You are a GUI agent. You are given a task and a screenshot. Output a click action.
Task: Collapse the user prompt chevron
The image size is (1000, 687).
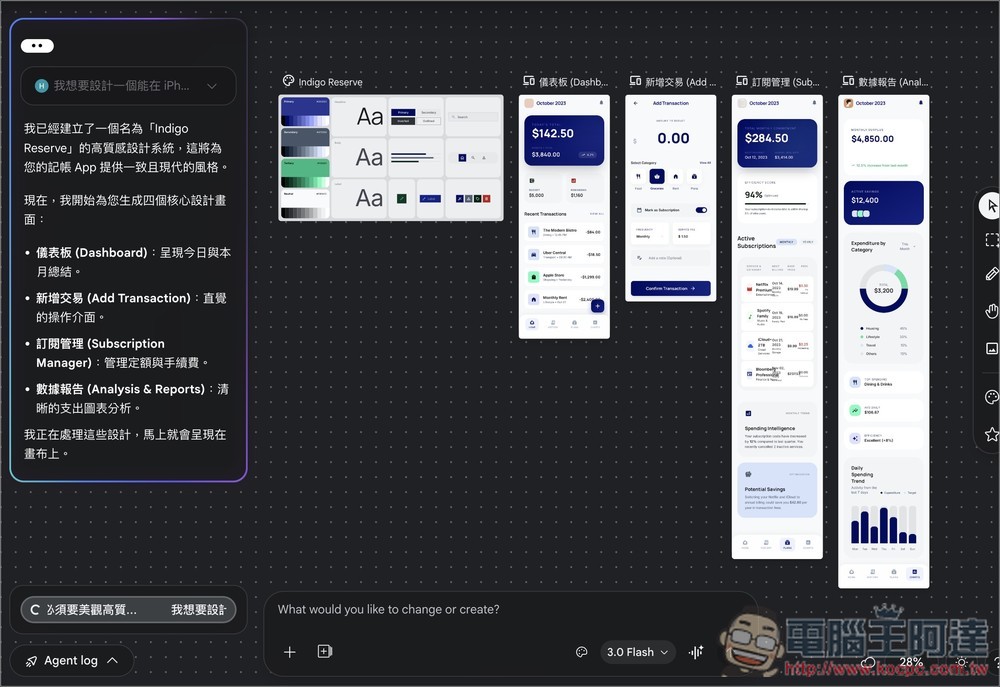click(x=212, y=86)
